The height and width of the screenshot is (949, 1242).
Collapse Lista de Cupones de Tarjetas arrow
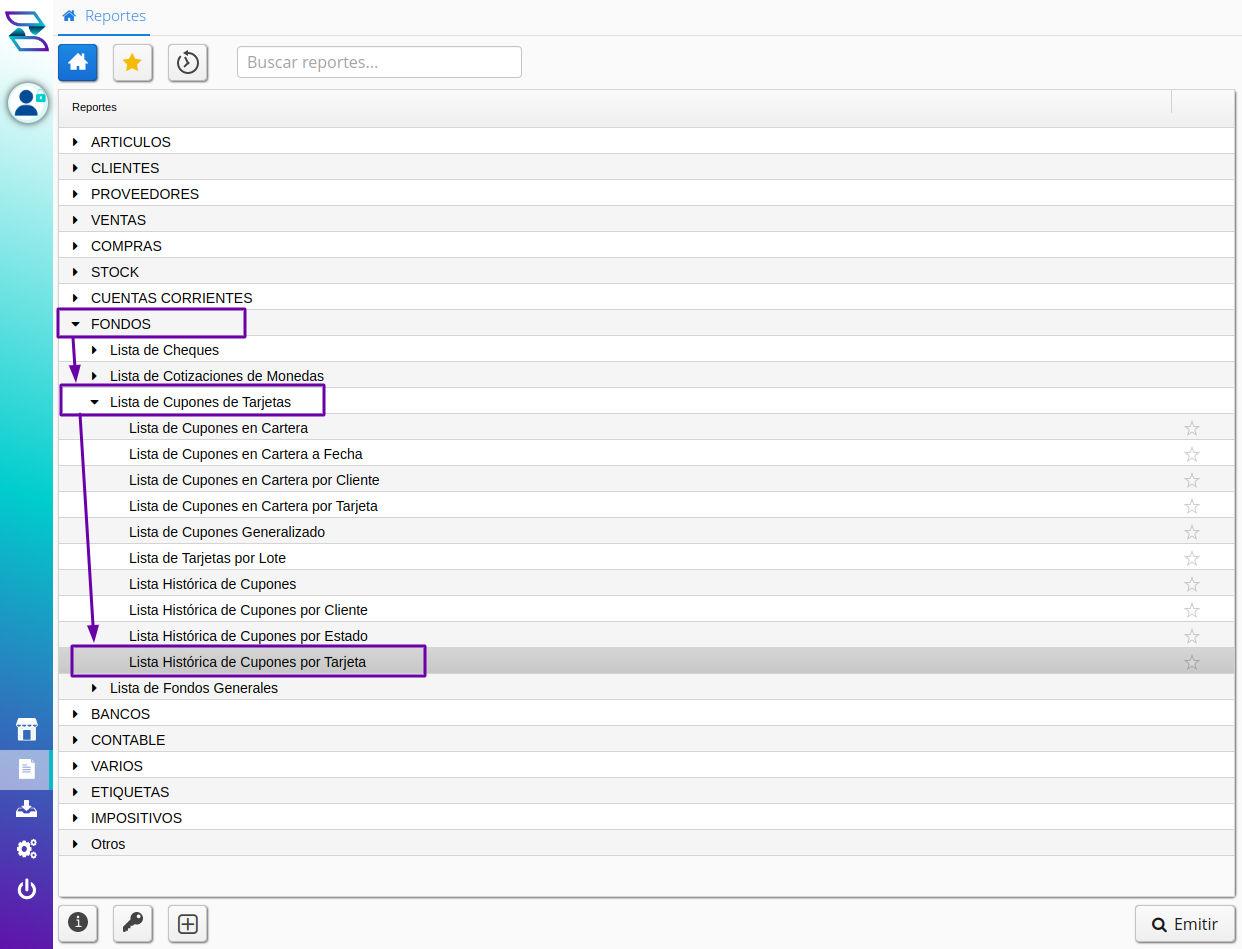(x=94, y=402)
